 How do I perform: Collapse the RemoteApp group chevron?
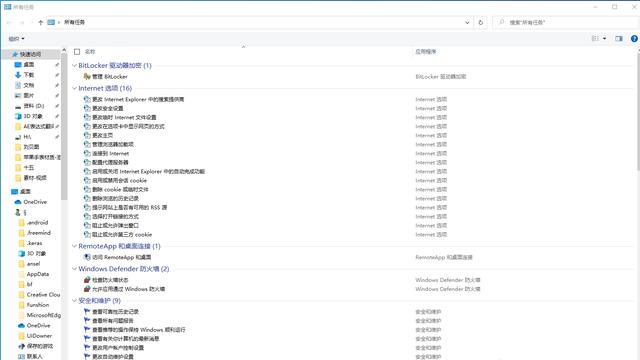pyautogui.click(x=74, y=246)
